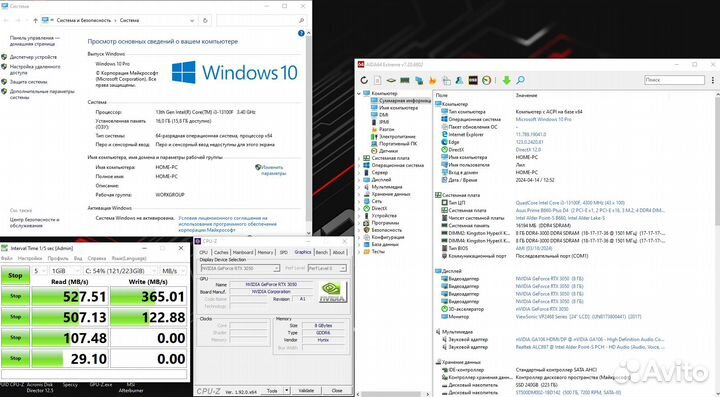The width and height of the screenshot is (720, 397).
Task: Open Защита системы link in System window
Action: coord(28,82)
